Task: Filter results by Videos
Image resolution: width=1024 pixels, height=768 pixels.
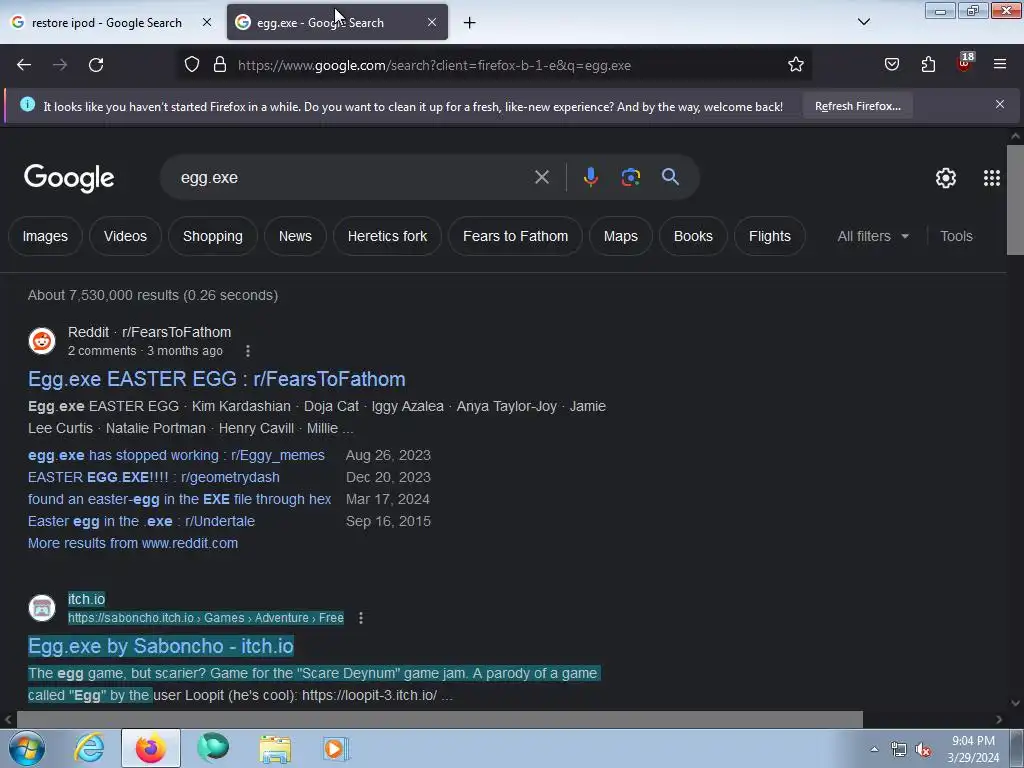Action: (x=125, y=236)
